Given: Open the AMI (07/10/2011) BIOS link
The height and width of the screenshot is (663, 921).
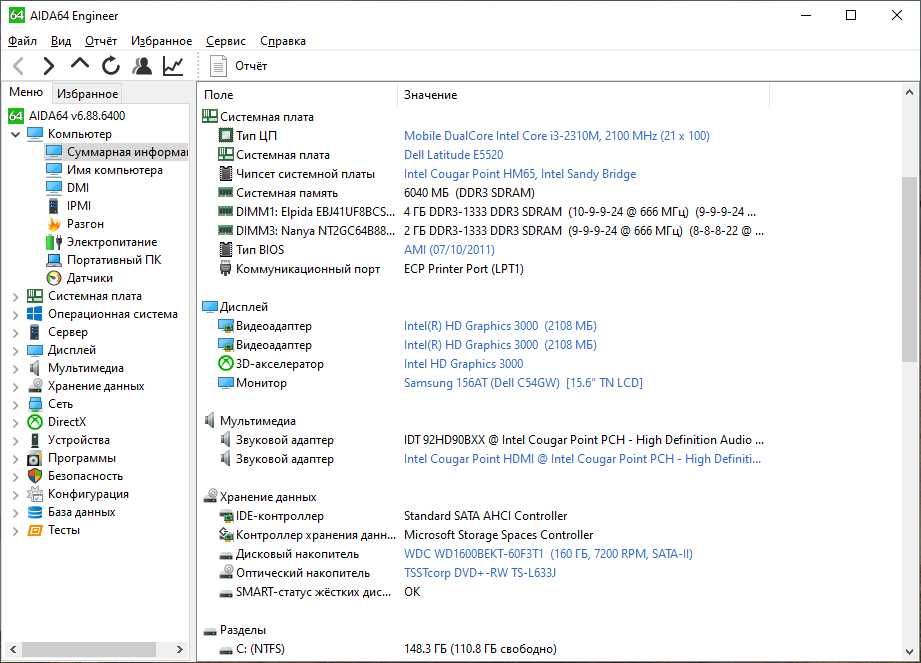Looking at the screenshot, I should click(449, 250).
